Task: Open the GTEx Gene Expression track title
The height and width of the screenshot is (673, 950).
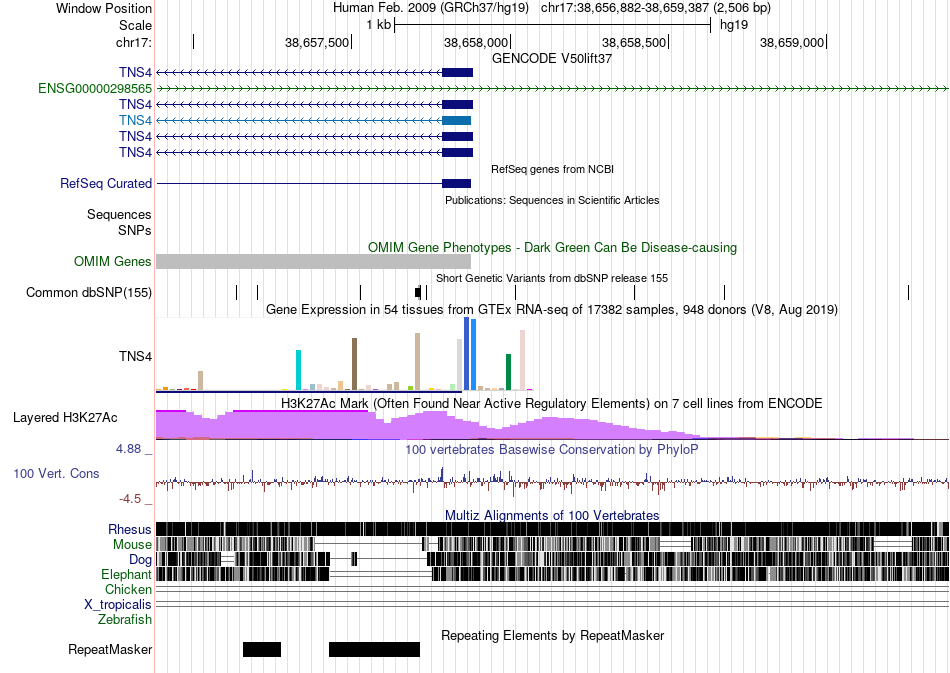Action: [552, 310]
